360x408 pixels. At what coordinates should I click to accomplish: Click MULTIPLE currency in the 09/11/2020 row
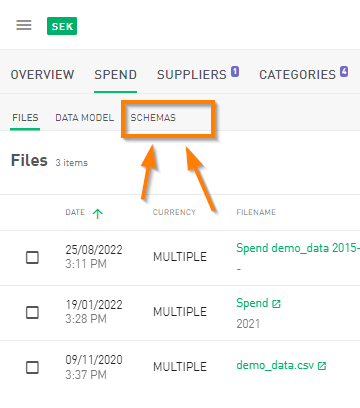point(180,367)
